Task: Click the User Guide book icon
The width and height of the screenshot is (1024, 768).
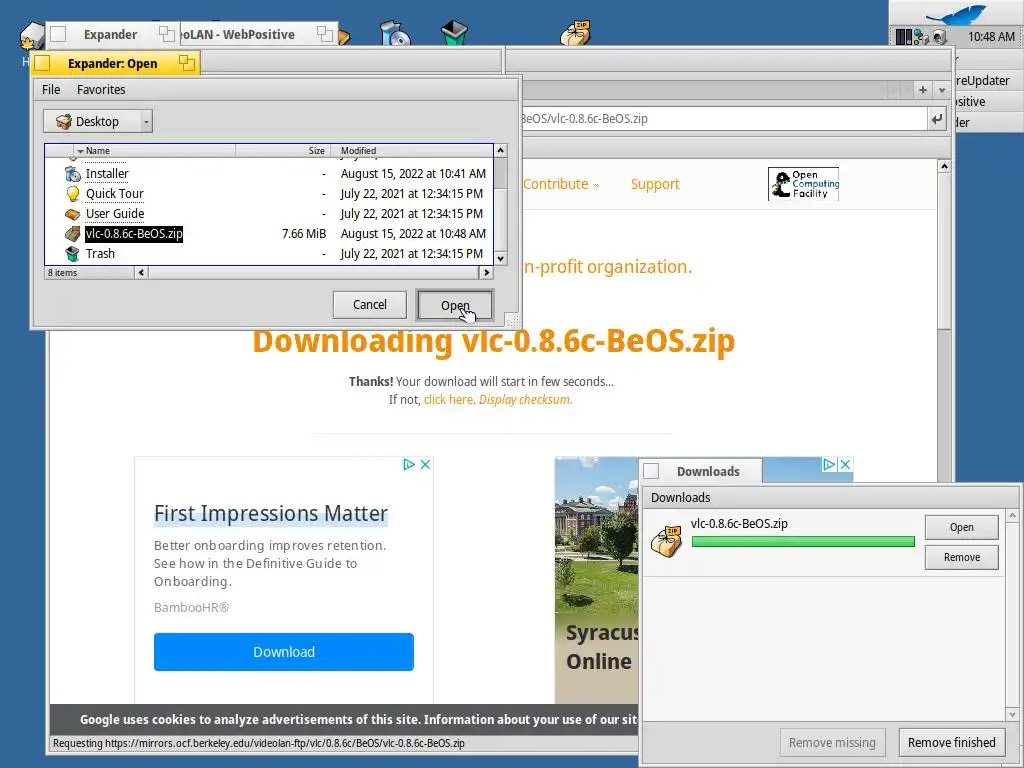Action: (72, 214)
